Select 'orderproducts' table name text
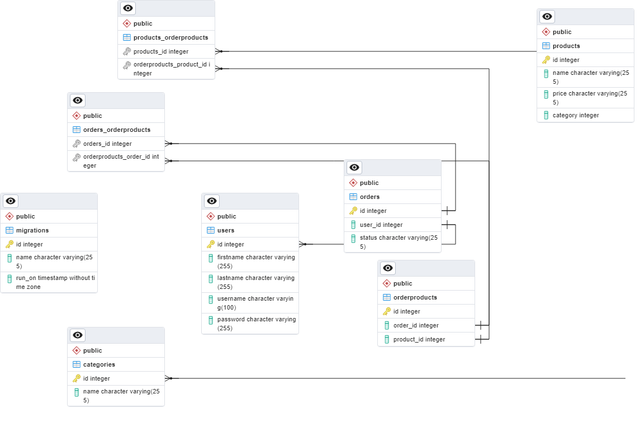640x437 pixels. (415, 297)
